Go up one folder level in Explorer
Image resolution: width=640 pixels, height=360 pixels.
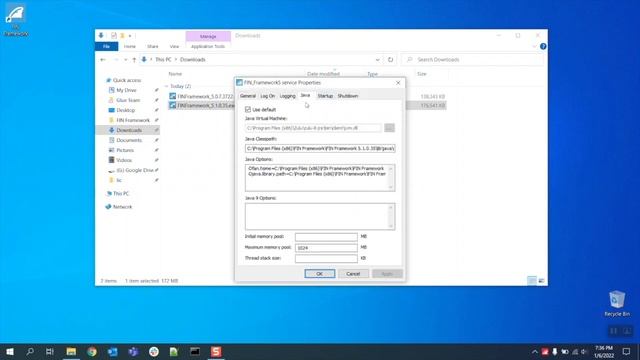134,60
